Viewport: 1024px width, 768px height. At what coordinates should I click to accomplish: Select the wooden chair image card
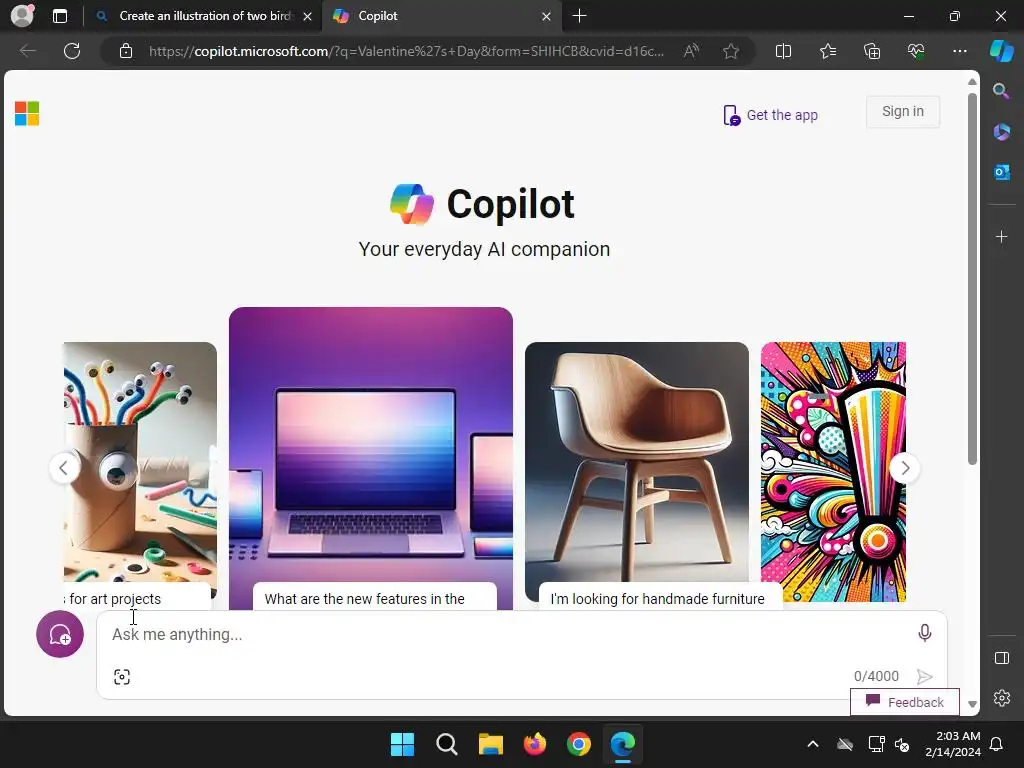tap(637, 461)
